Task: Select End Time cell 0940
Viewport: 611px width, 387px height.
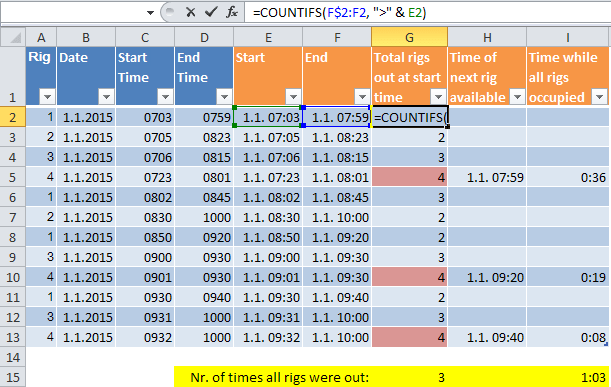Action: click(204, 297)
